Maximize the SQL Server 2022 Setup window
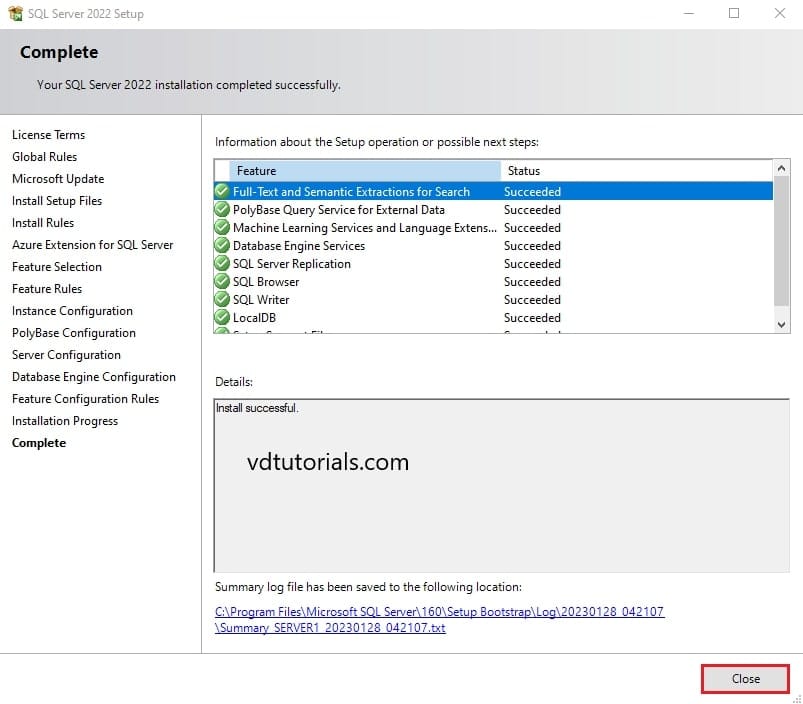 tap(734, 13)
